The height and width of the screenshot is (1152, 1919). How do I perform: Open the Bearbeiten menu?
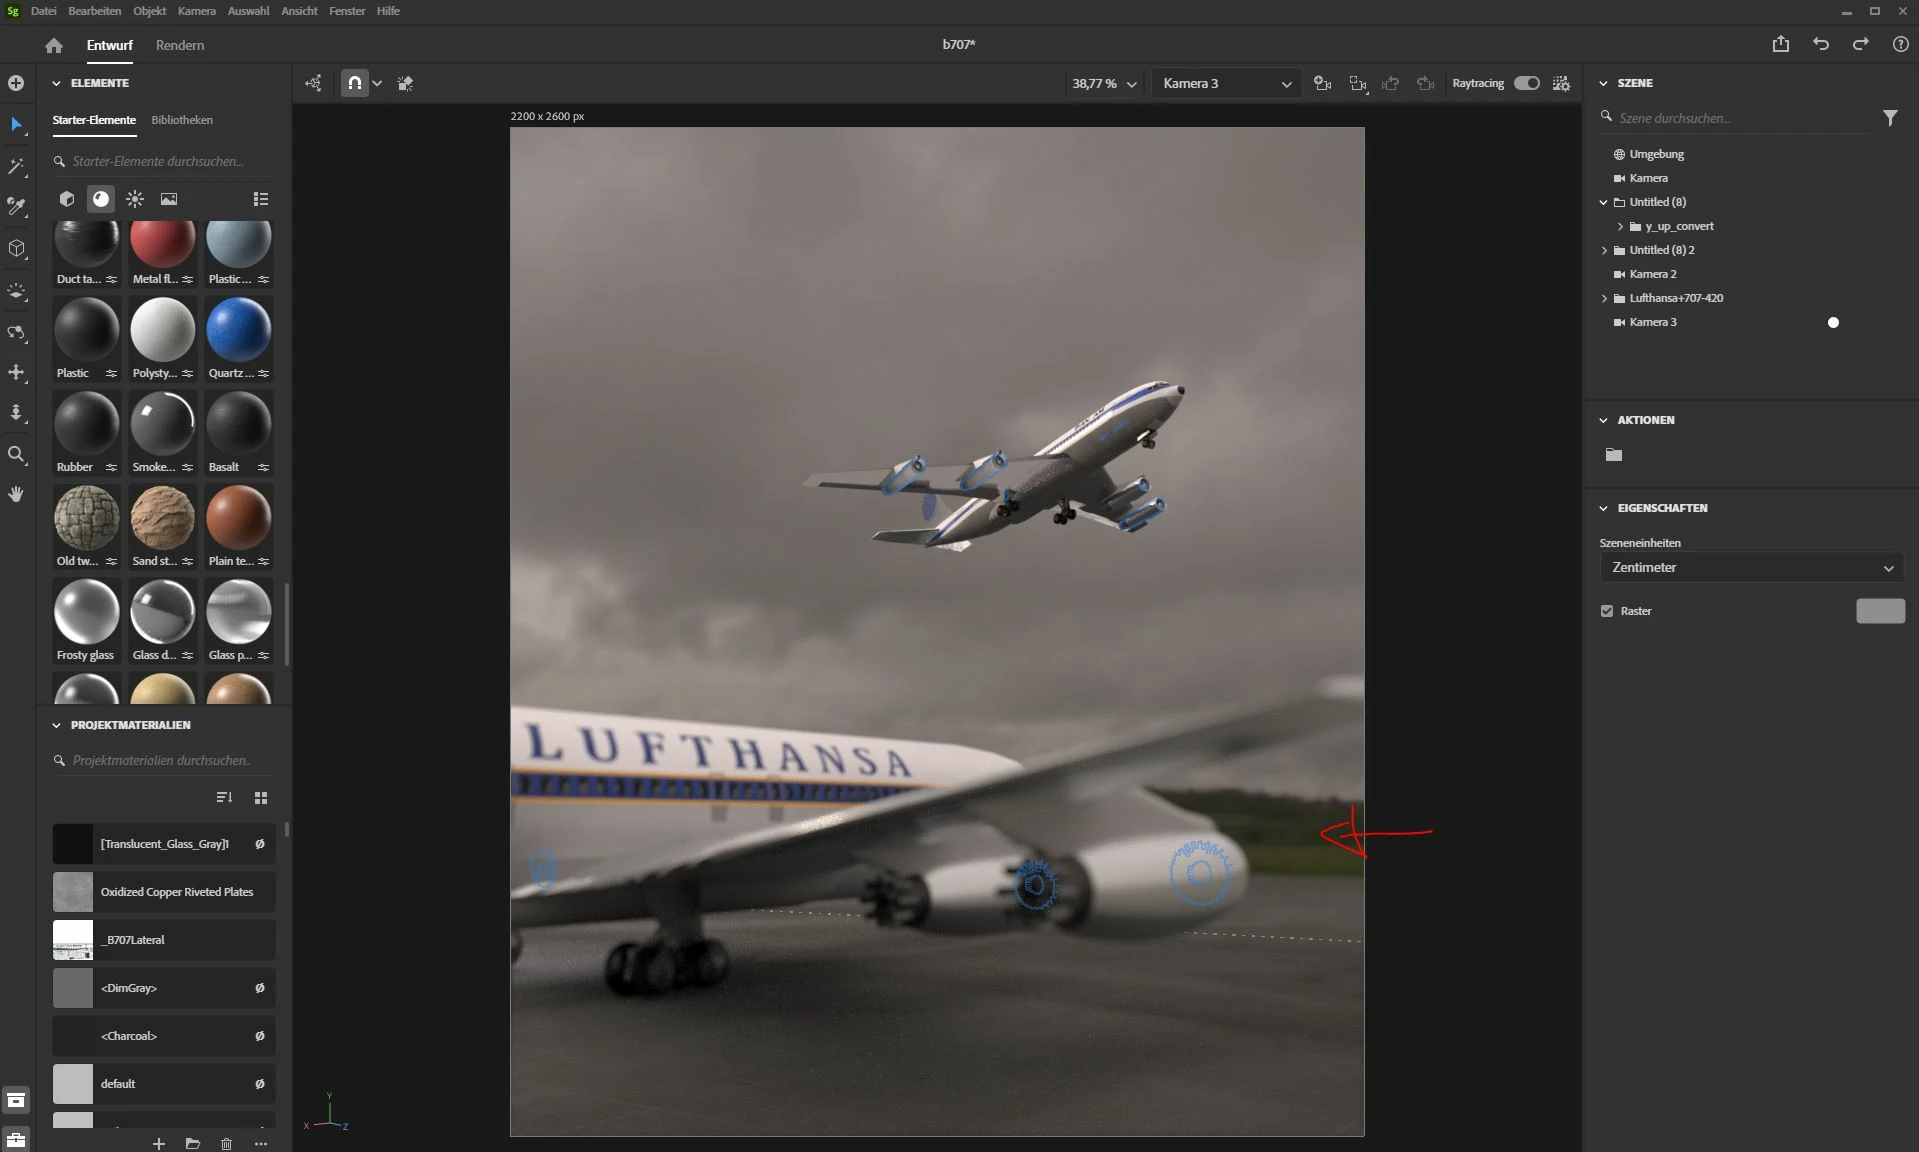94,11
